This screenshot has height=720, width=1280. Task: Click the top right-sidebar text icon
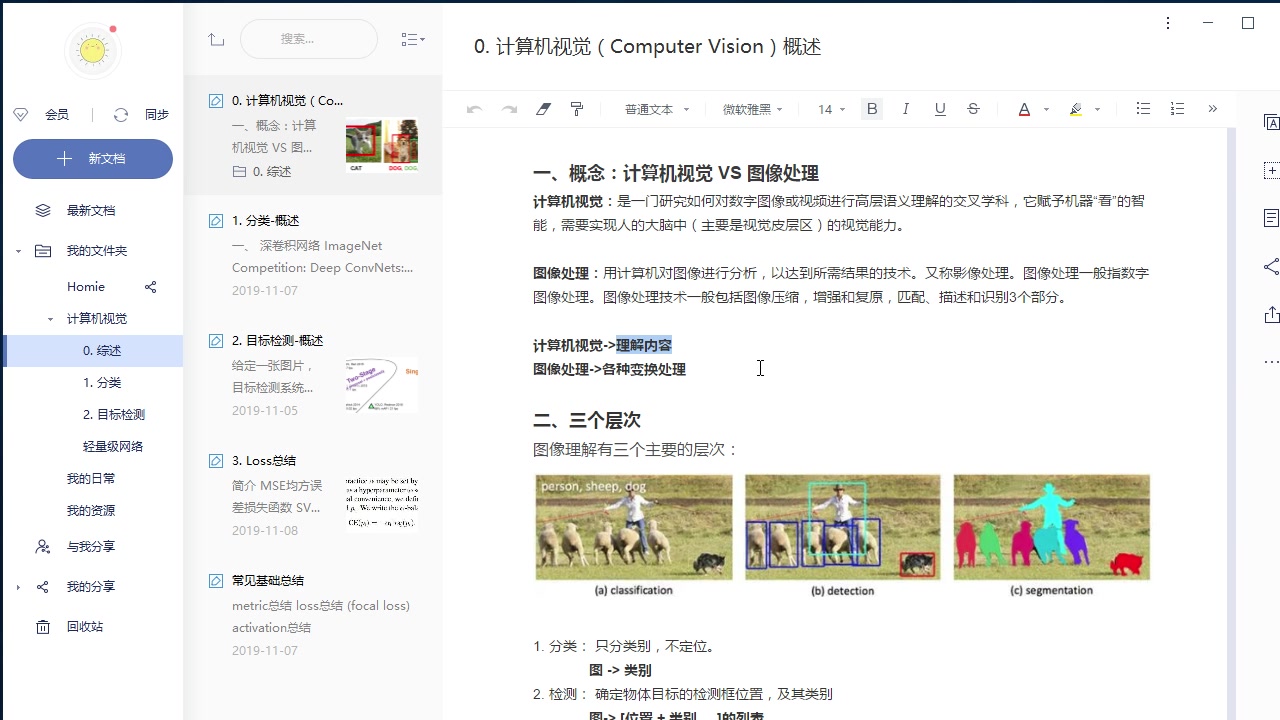[x=1271, y=122]
